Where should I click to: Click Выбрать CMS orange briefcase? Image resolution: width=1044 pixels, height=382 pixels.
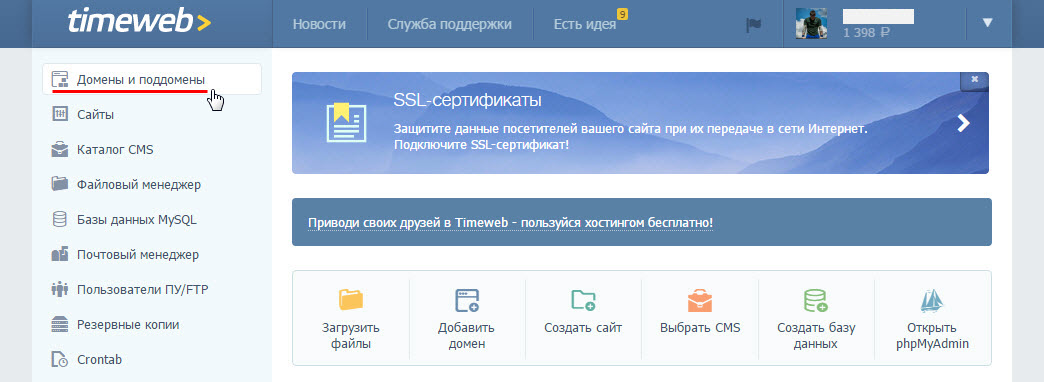pos(700,301)
